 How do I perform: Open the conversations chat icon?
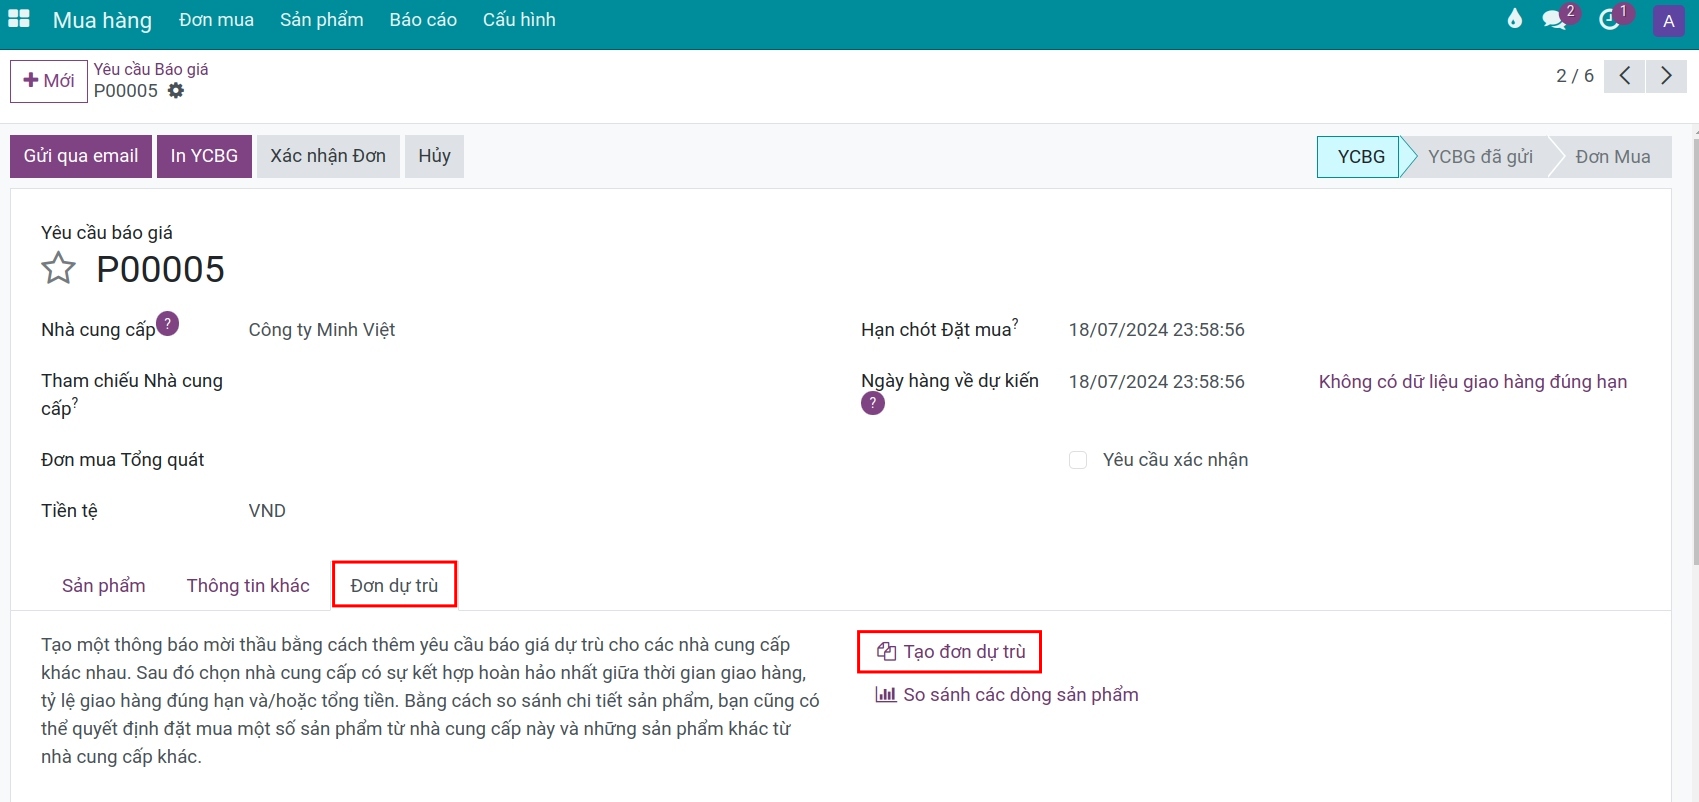[1555, 19]
